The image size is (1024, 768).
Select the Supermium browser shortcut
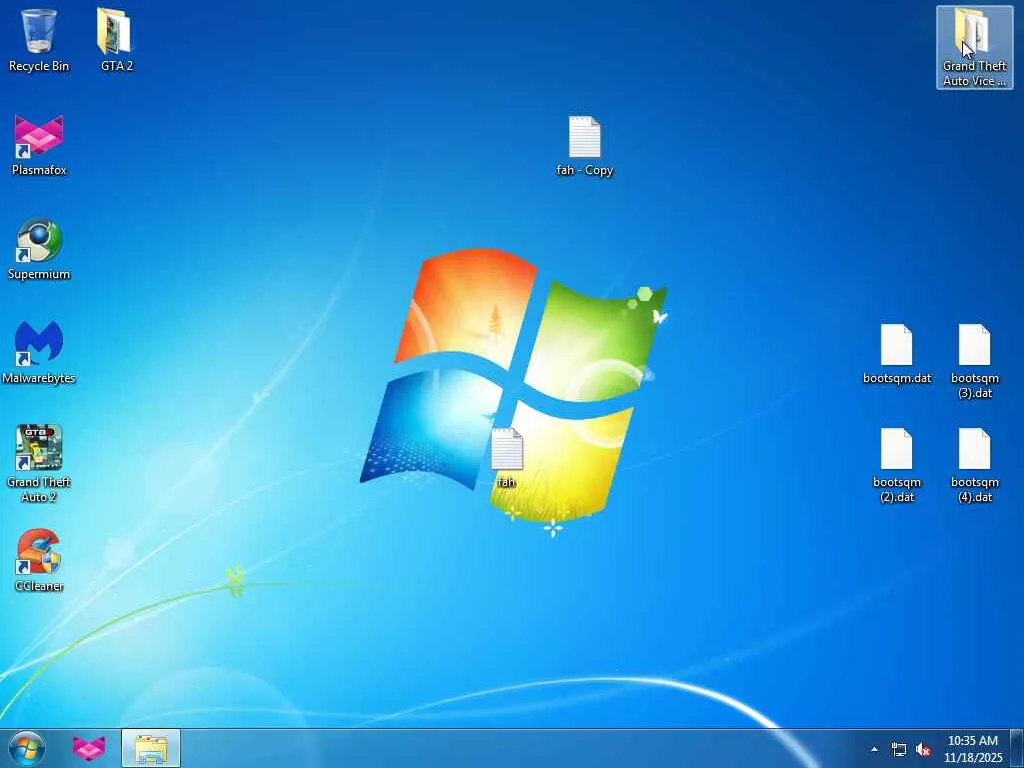point(39,249)
